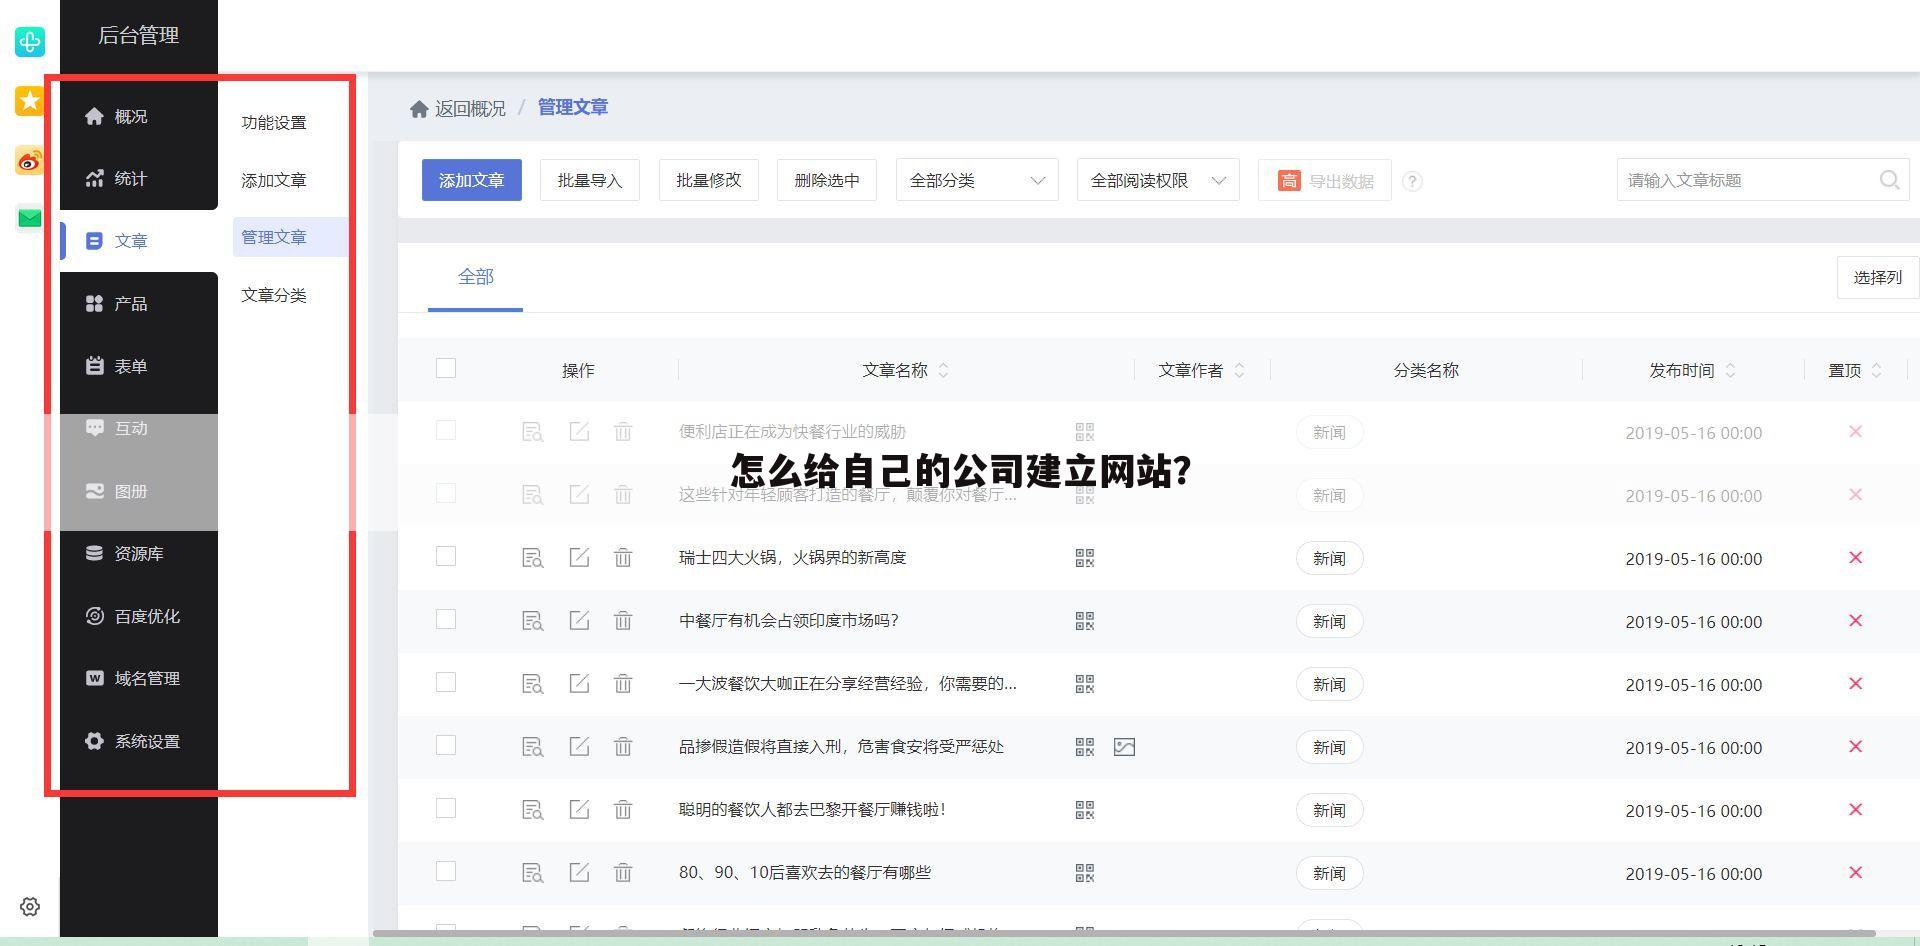Switch to the 全部 tab
The height and width of the screenshot is (946, 1920).
point(475,277)
